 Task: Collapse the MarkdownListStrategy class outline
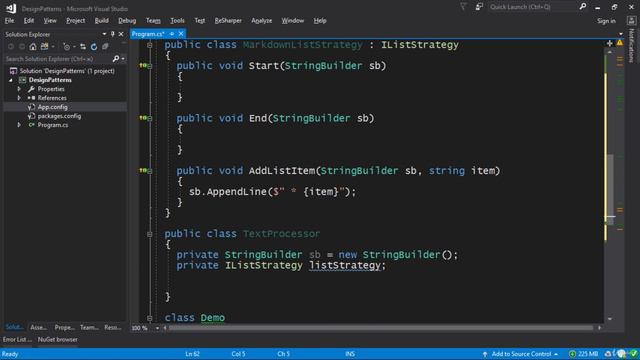click(x=150, y=45)
